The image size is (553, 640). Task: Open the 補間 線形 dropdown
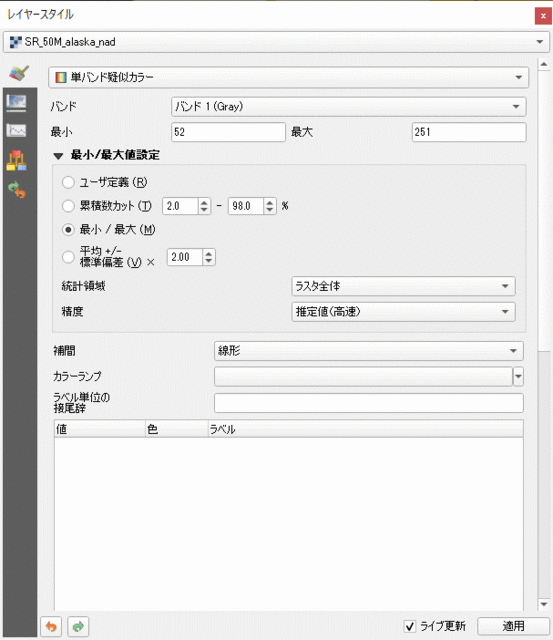click(369, 351)
